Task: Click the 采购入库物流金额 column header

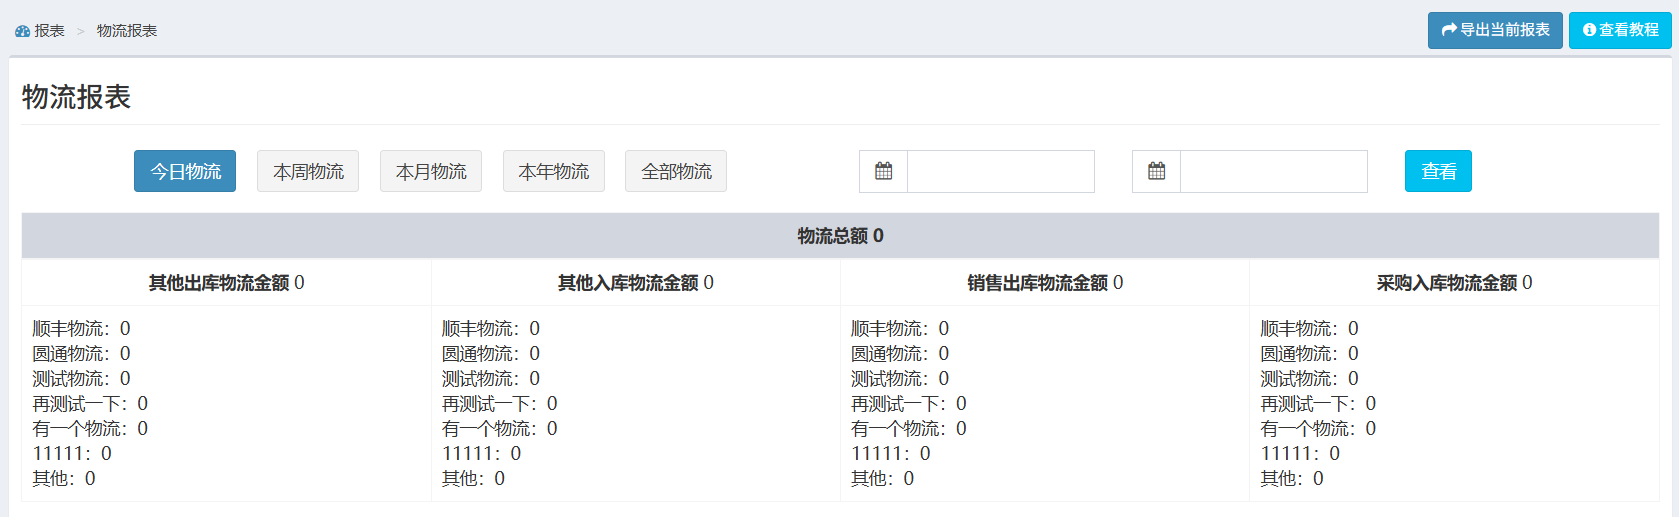Action: click(x=1453, y=283)
